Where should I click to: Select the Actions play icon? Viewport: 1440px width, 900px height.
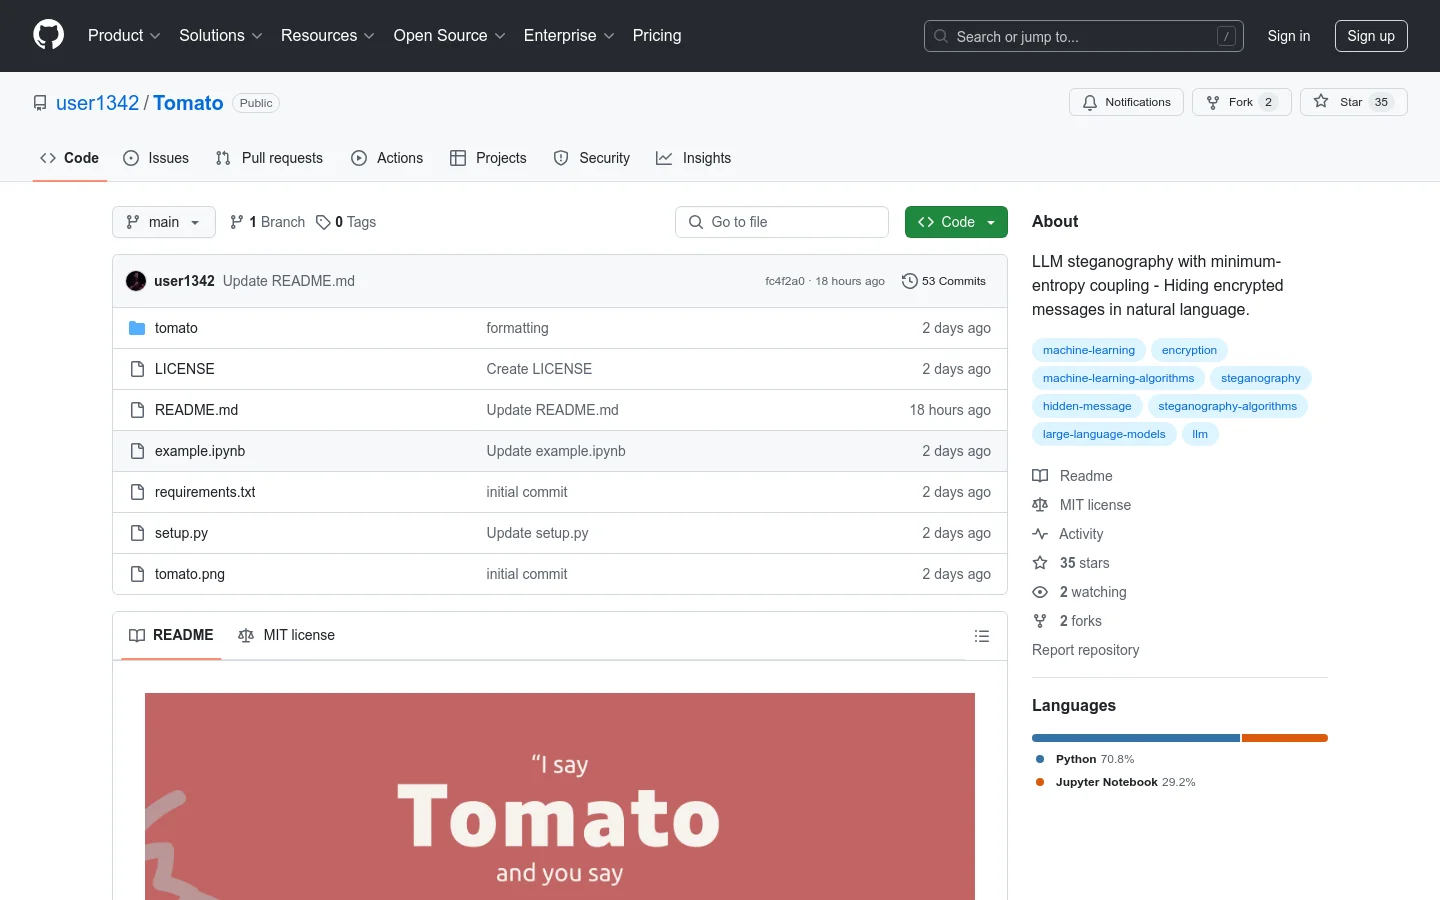coord(358,158)
